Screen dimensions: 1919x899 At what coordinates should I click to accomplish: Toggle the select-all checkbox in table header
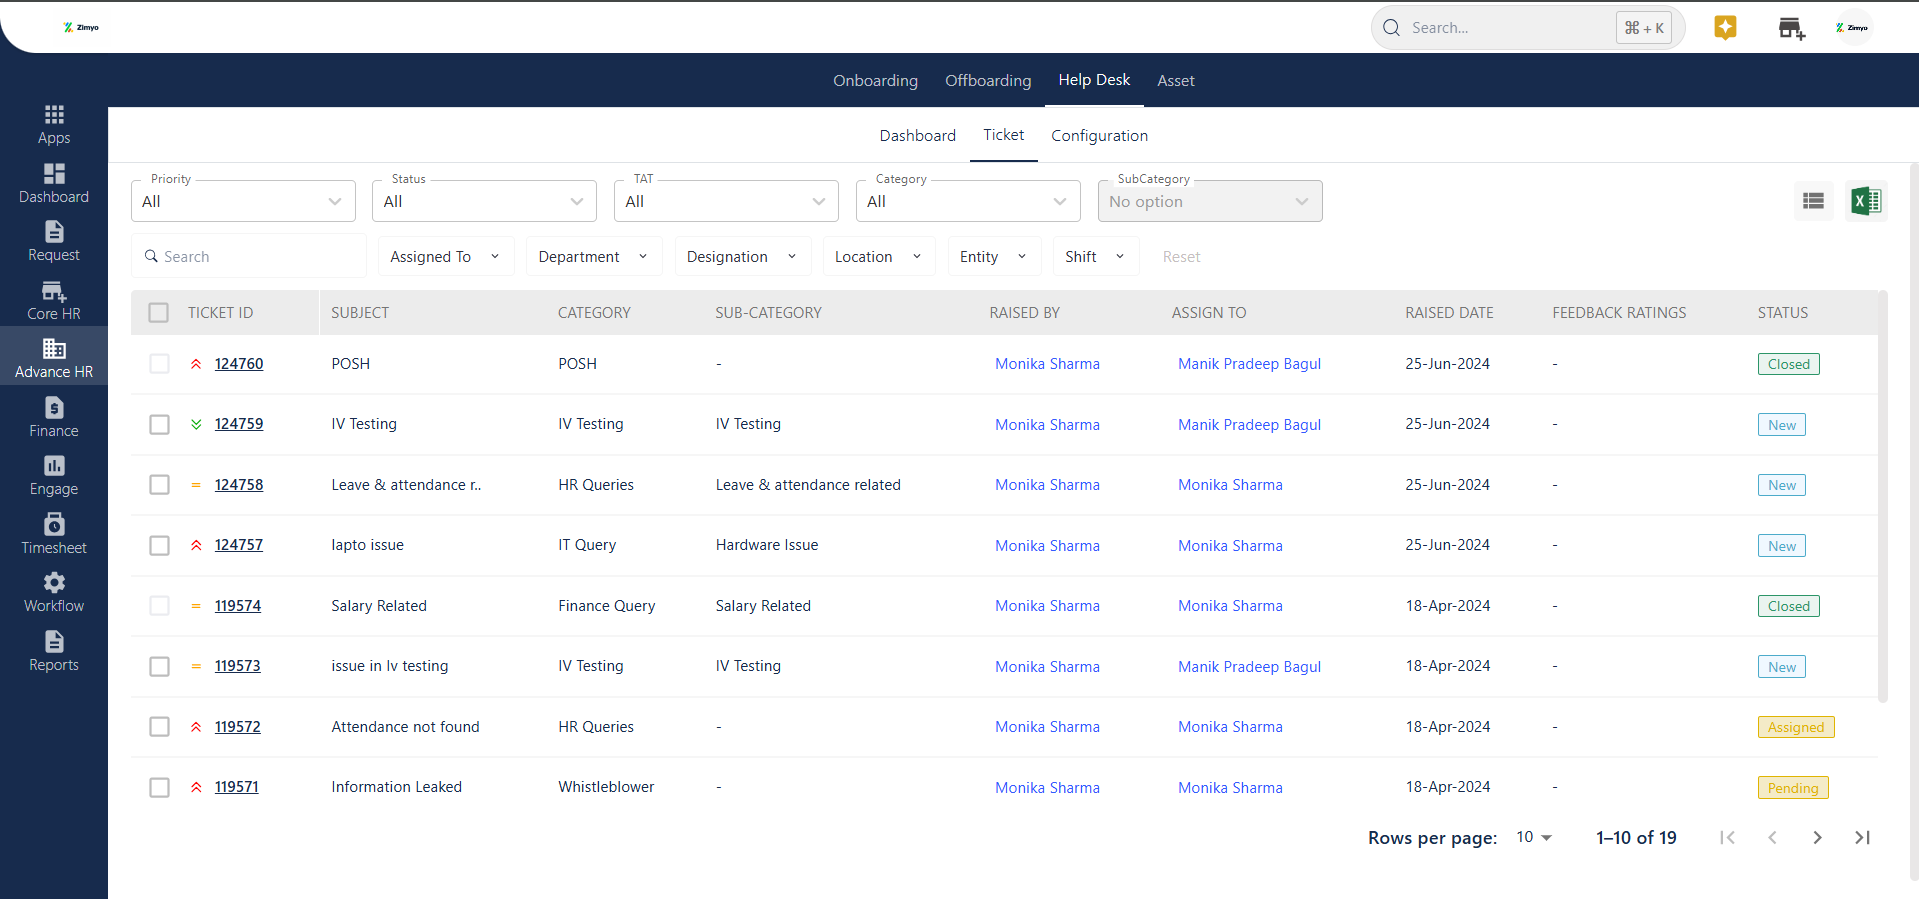pyautogui.click(x=159, y=313)
